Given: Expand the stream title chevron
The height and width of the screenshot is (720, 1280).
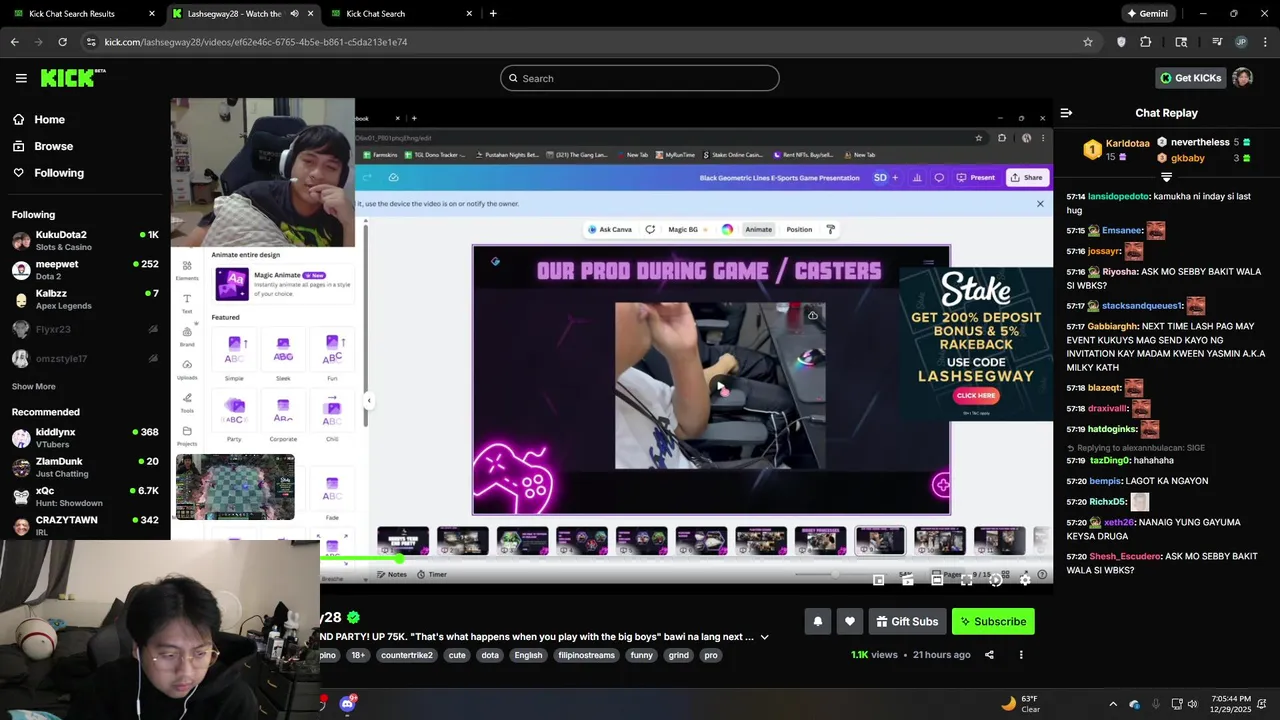Looking at the screenshot, I should click(x=765, y=637).
